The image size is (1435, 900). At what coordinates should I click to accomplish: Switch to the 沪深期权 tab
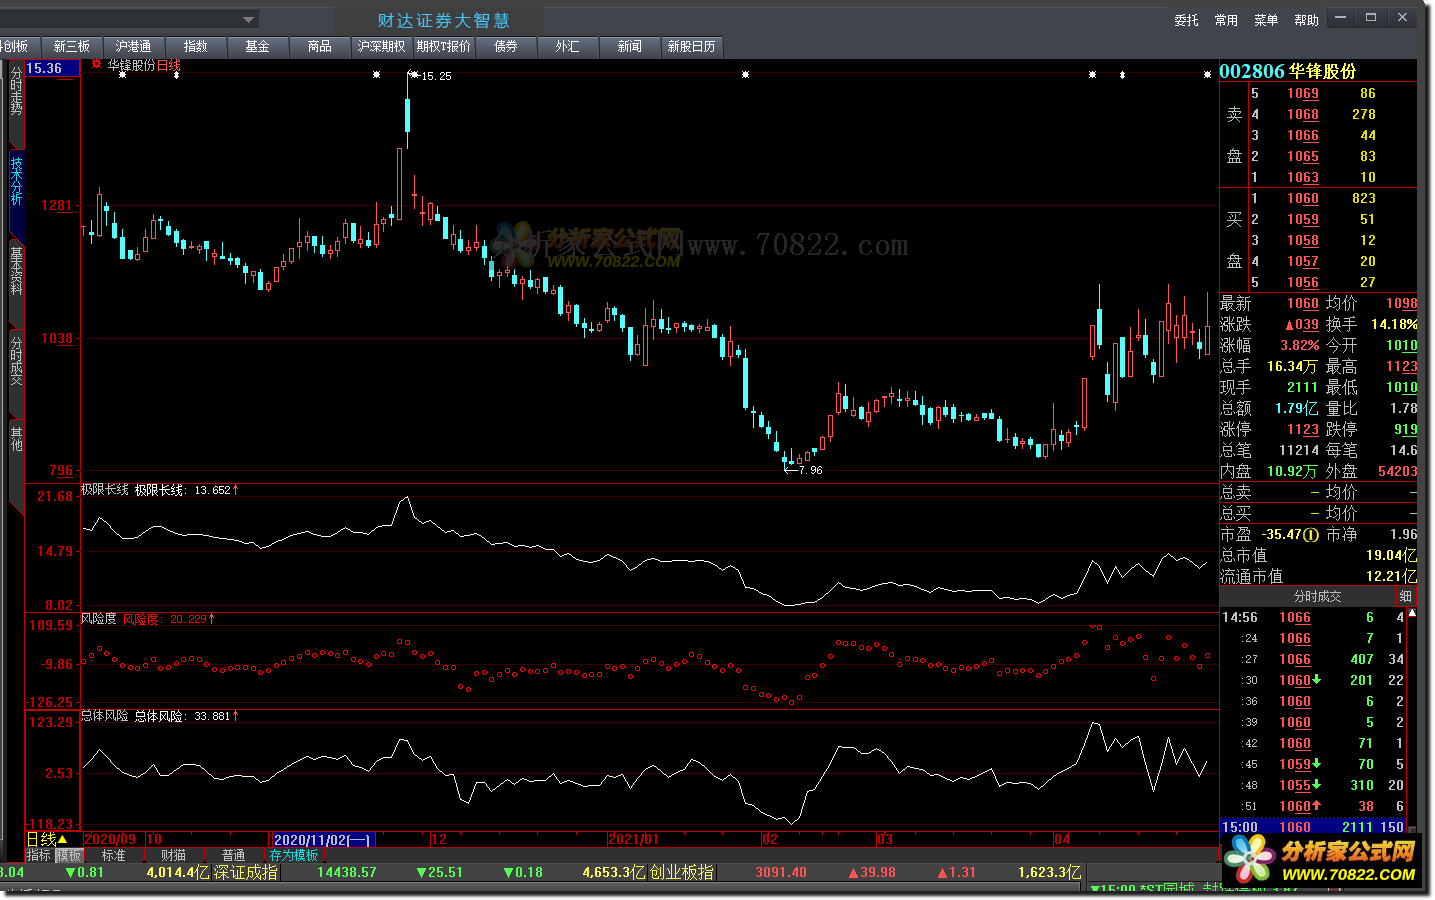tap(381, 46)
